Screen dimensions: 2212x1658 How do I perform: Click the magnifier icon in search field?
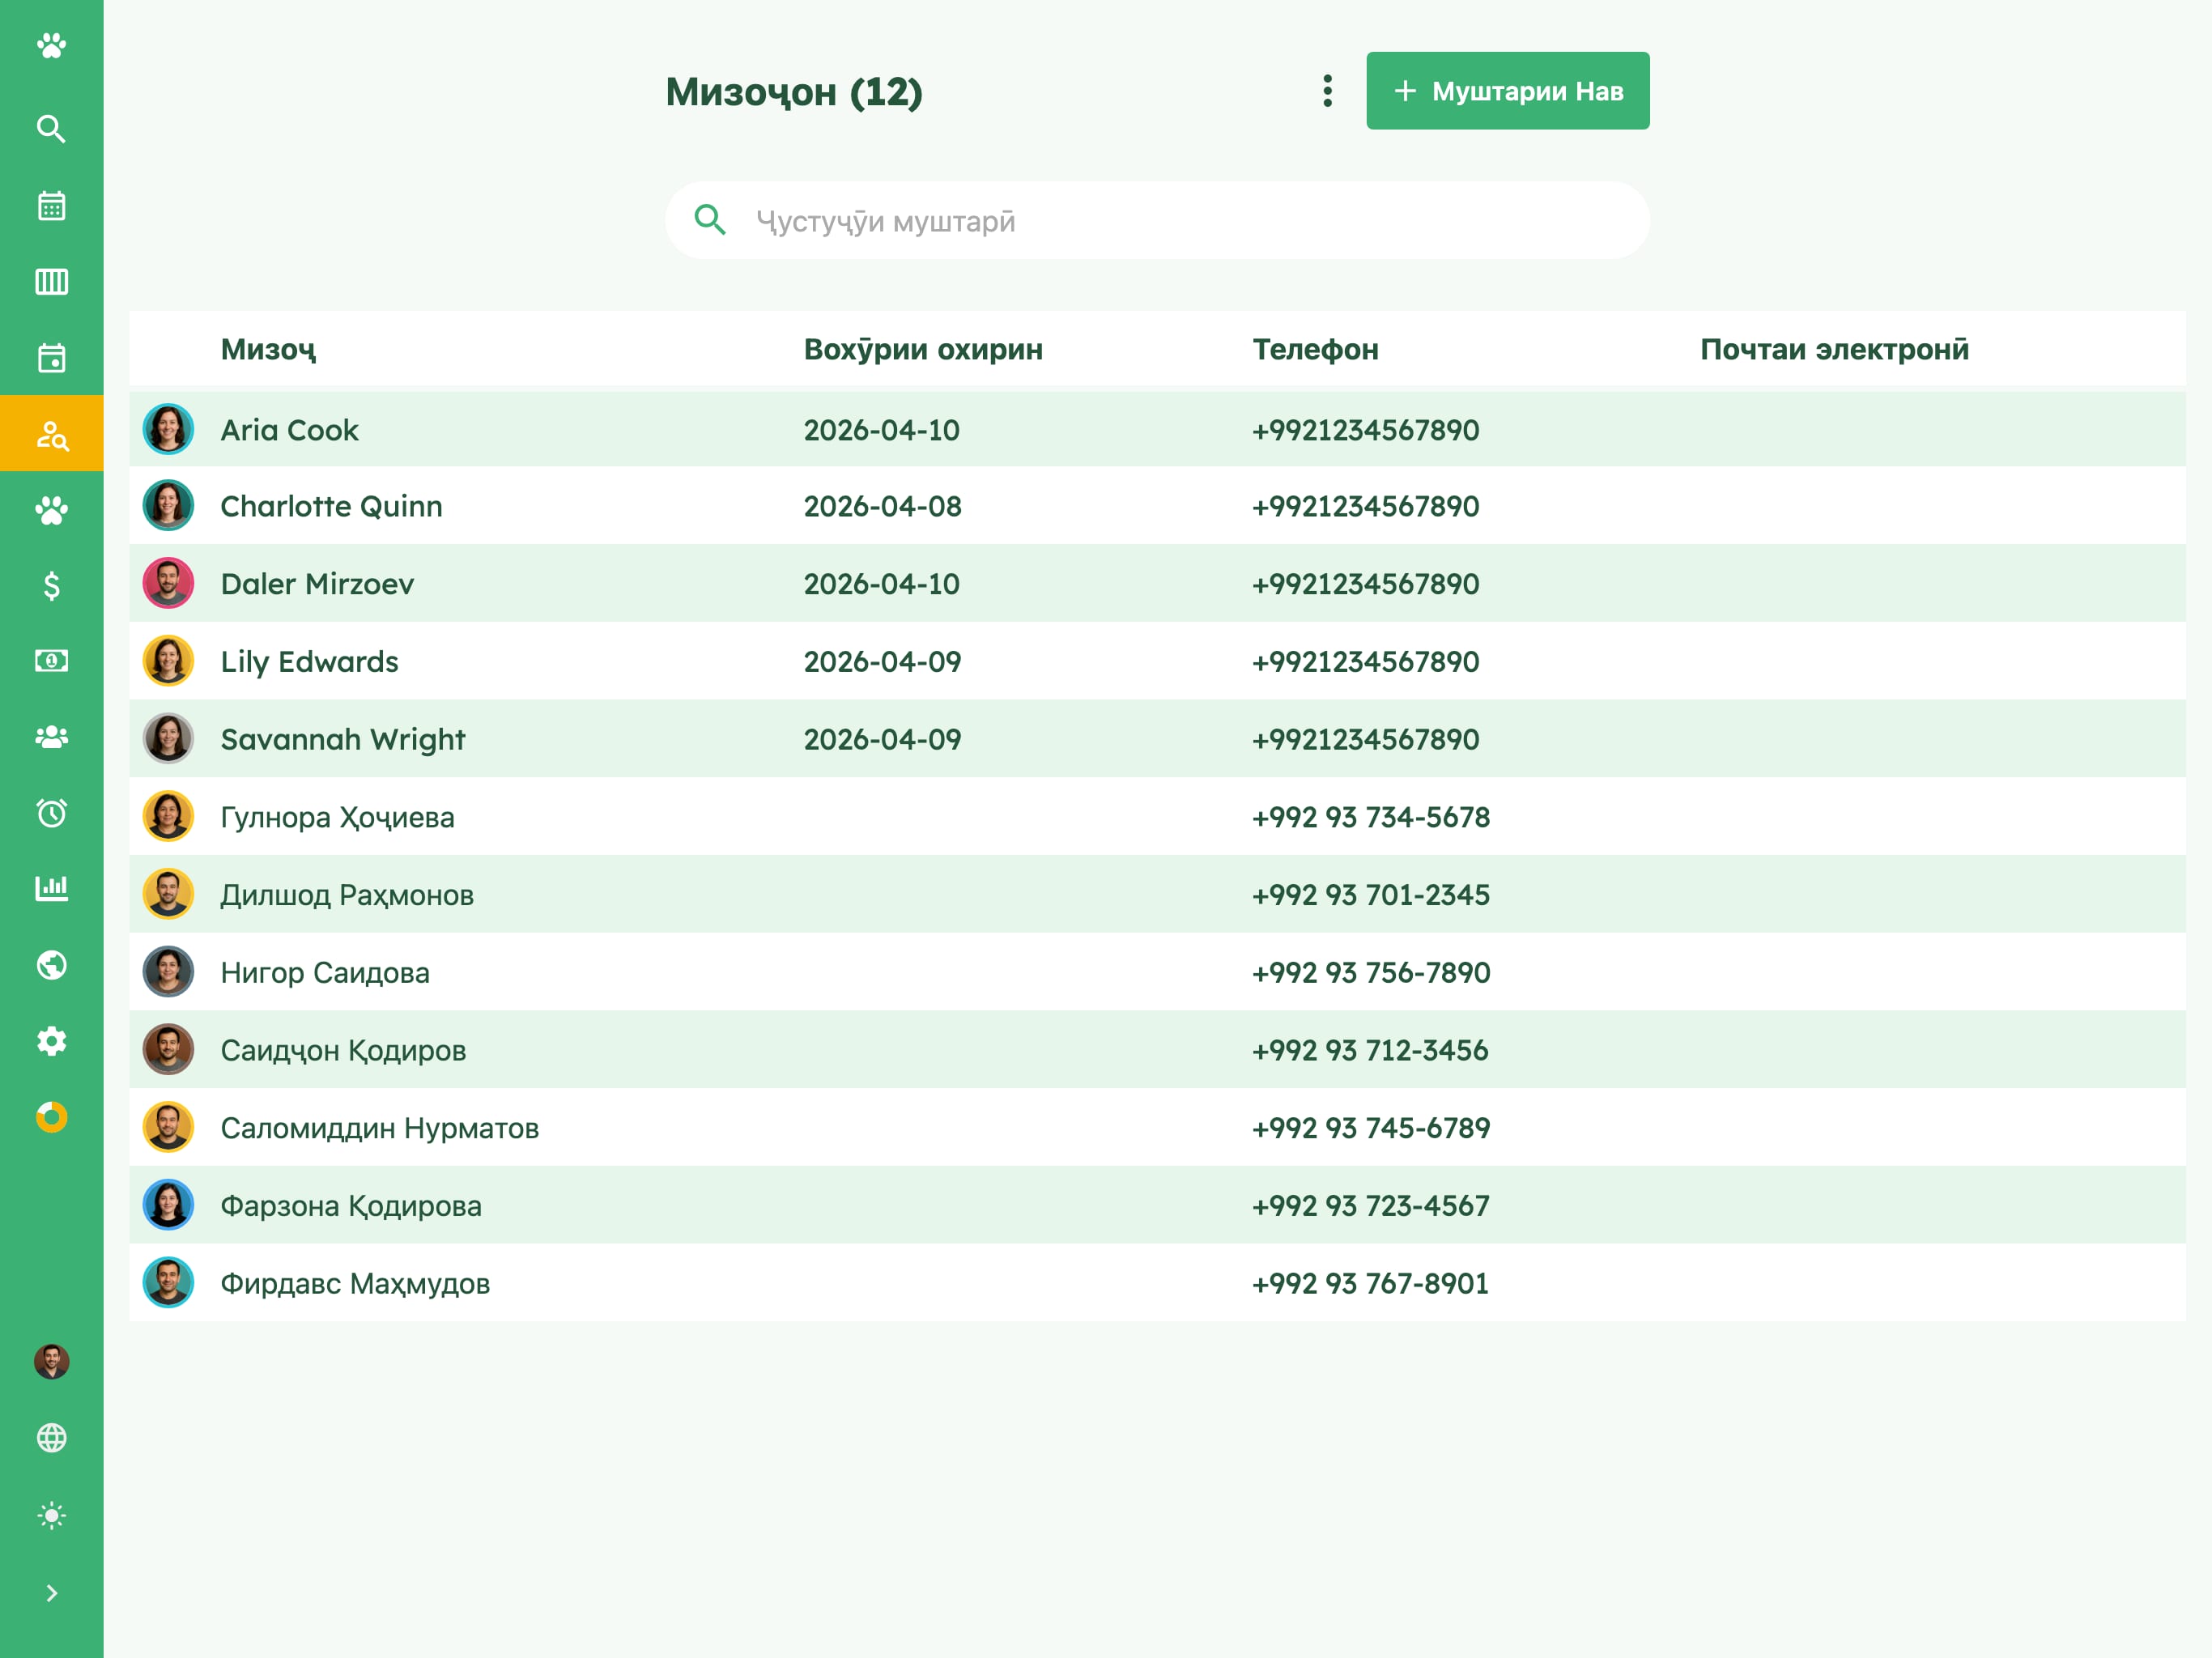tap(710, 220)
